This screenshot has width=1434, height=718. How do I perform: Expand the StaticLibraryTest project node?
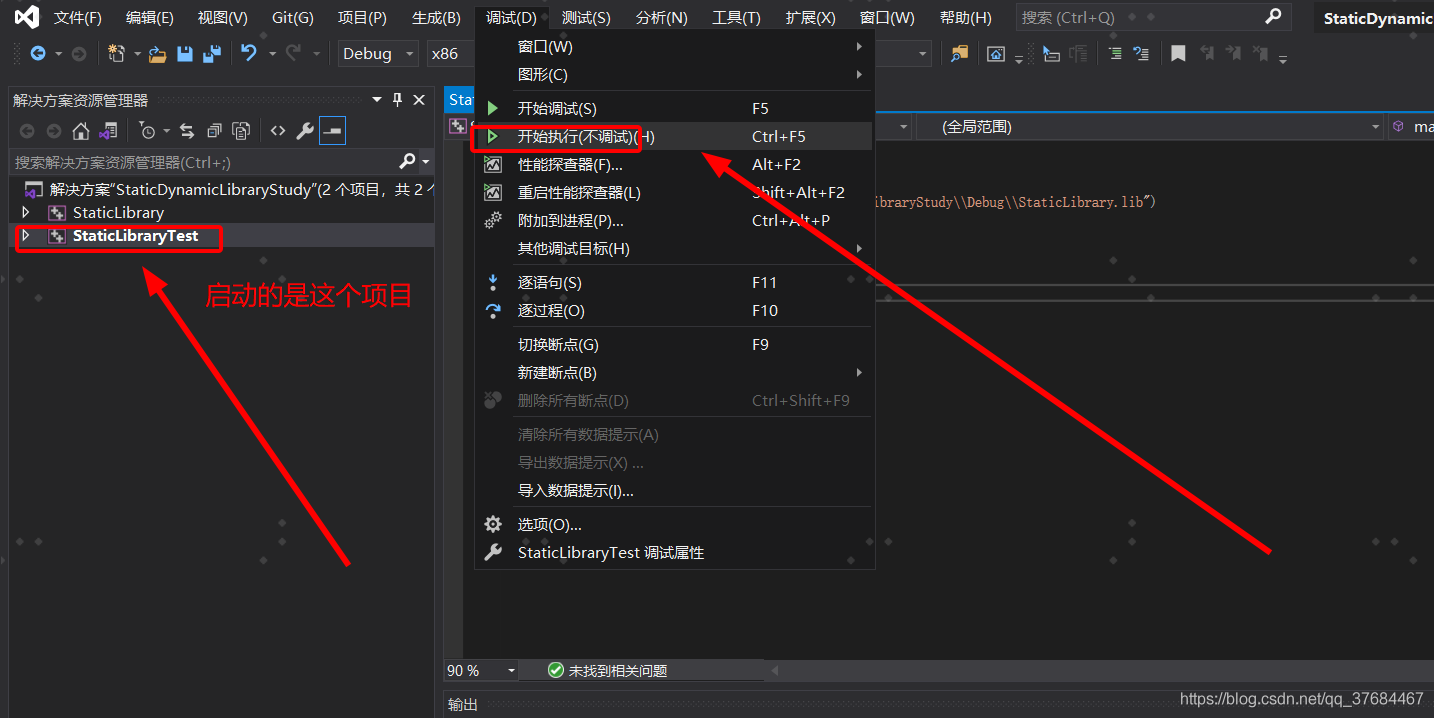pyautogui.click(x=26, y=236)
